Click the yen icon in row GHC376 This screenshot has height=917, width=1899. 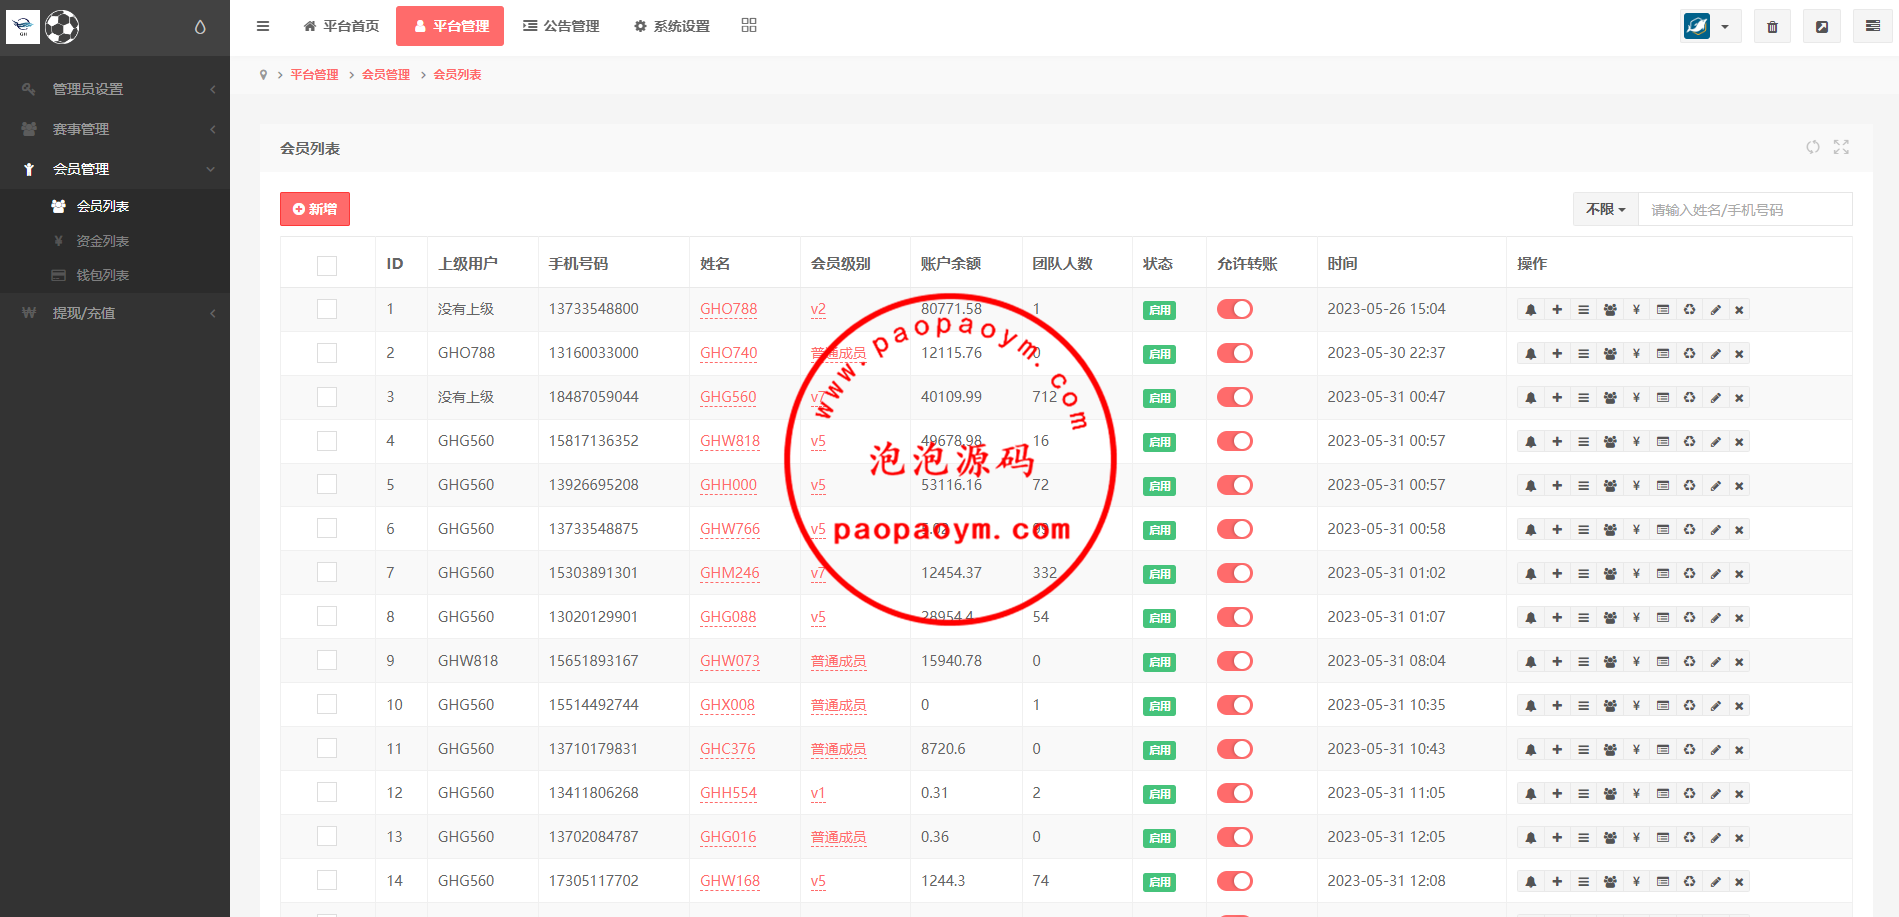[x=1636, y=750]
